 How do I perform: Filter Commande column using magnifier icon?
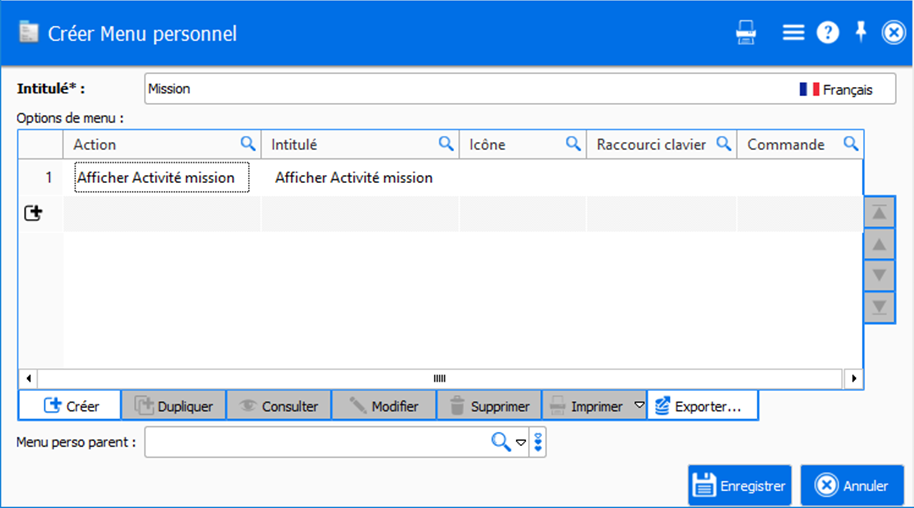coord(851,144)
